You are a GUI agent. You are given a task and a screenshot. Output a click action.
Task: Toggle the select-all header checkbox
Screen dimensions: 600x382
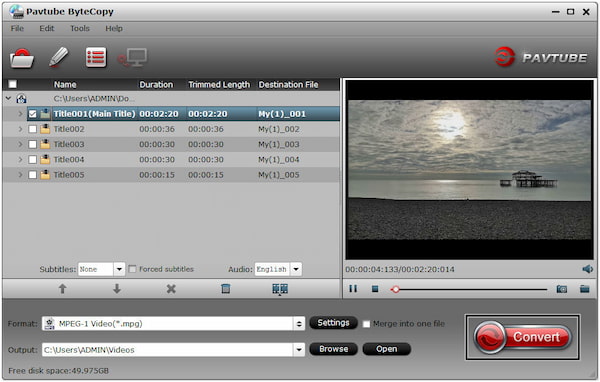pyautogui.click(x=13, y=84)
